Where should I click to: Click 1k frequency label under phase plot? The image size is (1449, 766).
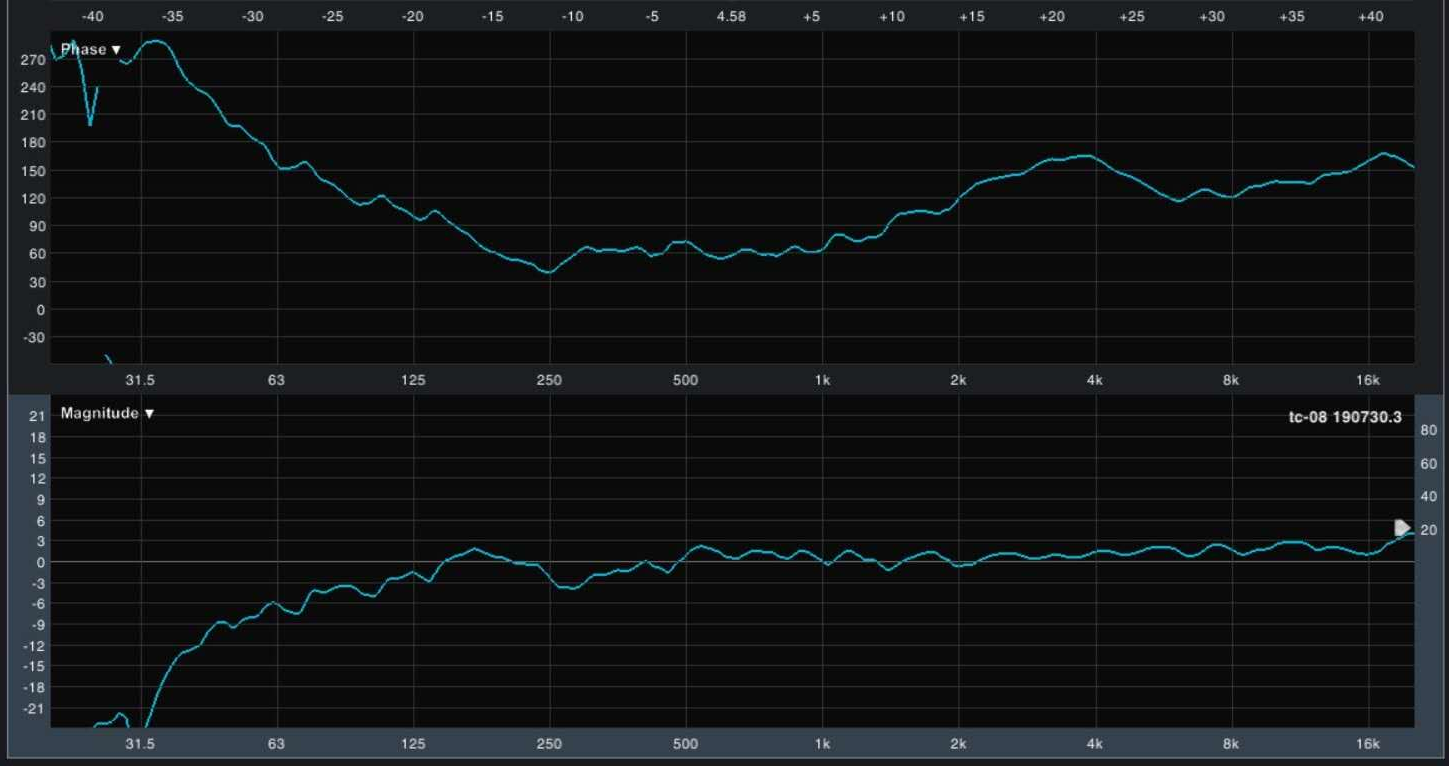(822, 380)
